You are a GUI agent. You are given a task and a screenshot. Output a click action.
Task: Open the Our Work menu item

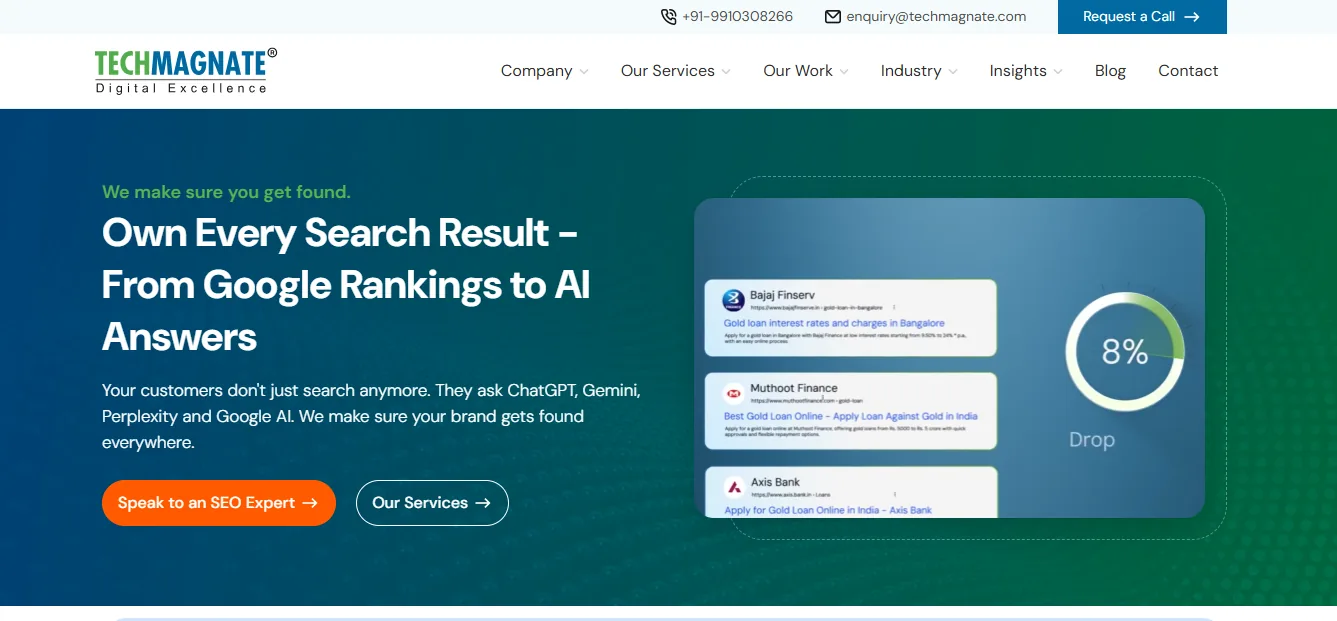pyautogui.click(x=798, y=71)
